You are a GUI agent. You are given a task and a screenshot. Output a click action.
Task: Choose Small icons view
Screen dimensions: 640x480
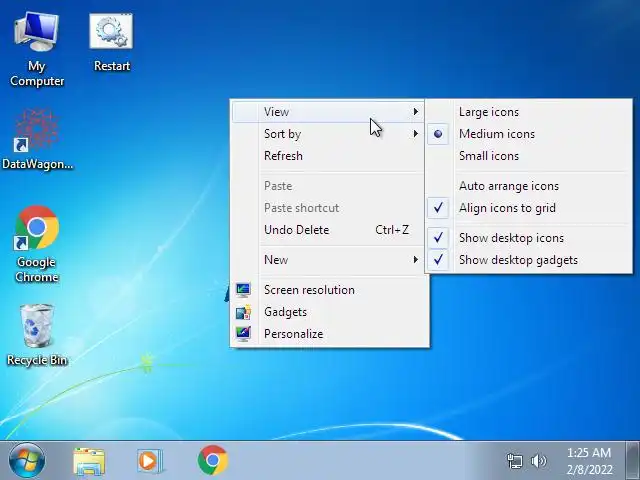coord(529,156)
